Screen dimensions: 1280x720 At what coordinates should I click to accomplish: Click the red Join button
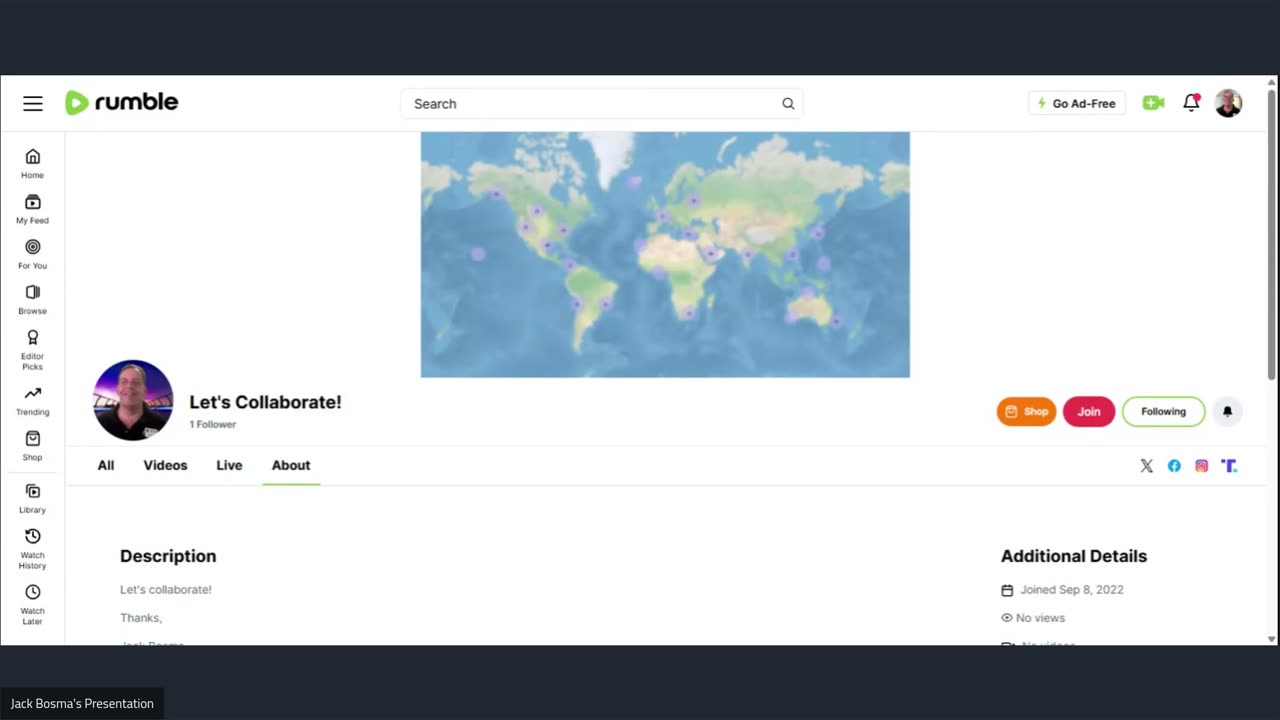1089,411
